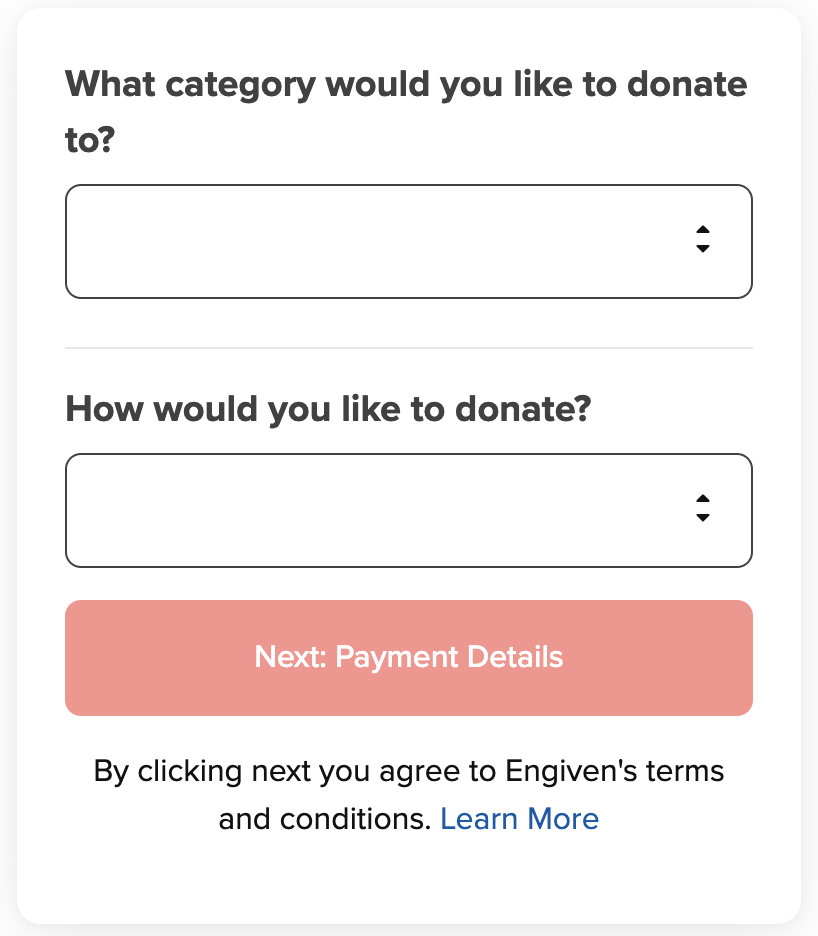The height and width of the screenshot is (936, 818).
Task: Focus the empty category select box
Action: point(408,241)
